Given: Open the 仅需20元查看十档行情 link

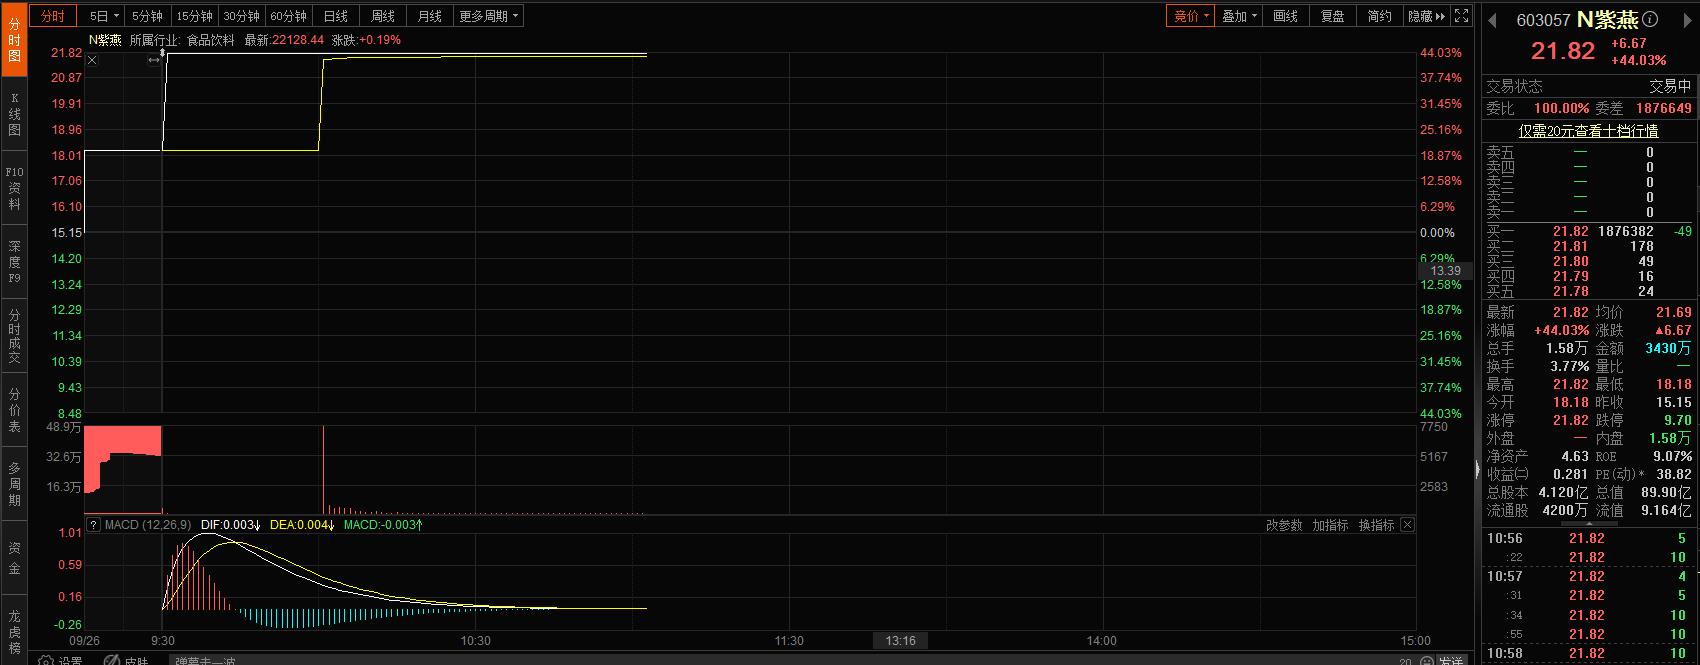Looking at the screenshot, I should click(x=1588, y=131).
